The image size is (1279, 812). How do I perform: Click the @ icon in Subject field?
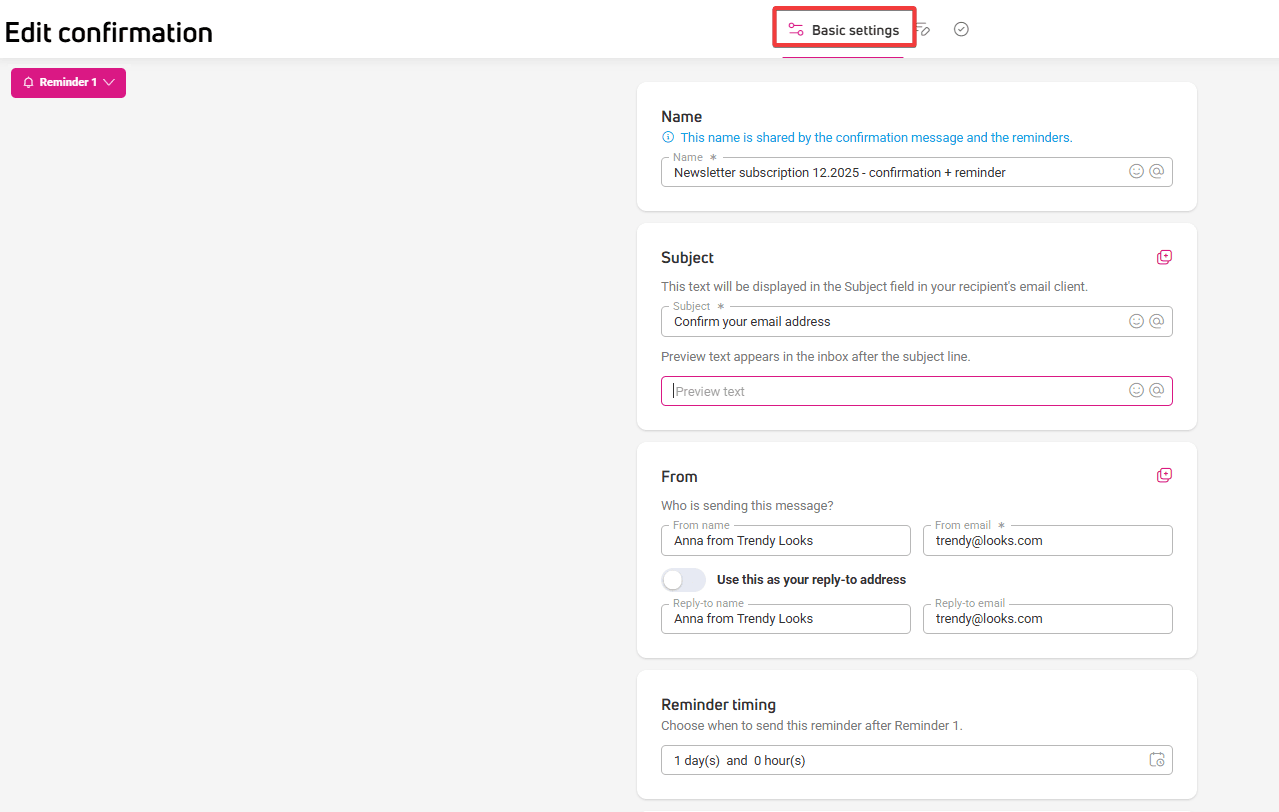pyautogui.click(x=1157, y=321)
